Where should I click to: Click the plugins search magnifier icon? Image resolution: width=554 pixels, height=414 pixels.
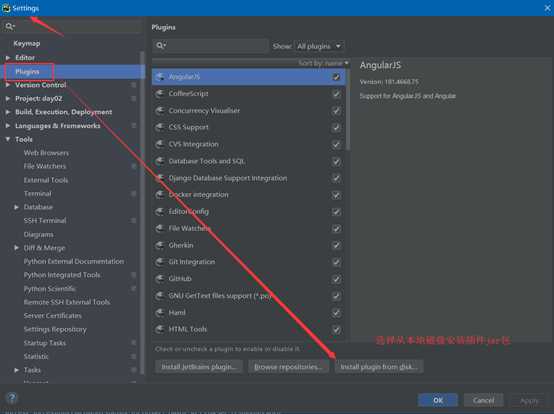point(161,46)
